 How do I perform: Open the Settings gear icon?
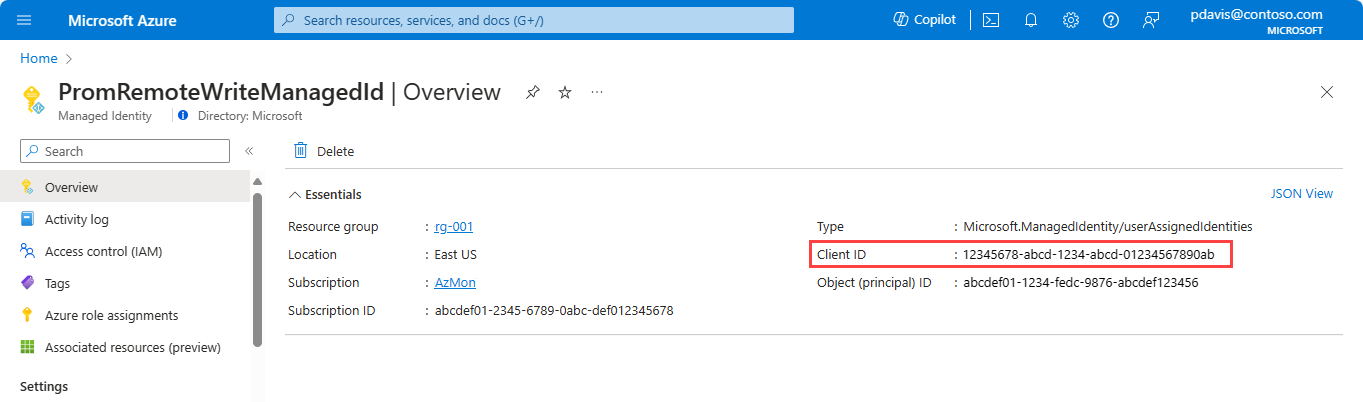pyautogui.click(x=1071, y=20)
